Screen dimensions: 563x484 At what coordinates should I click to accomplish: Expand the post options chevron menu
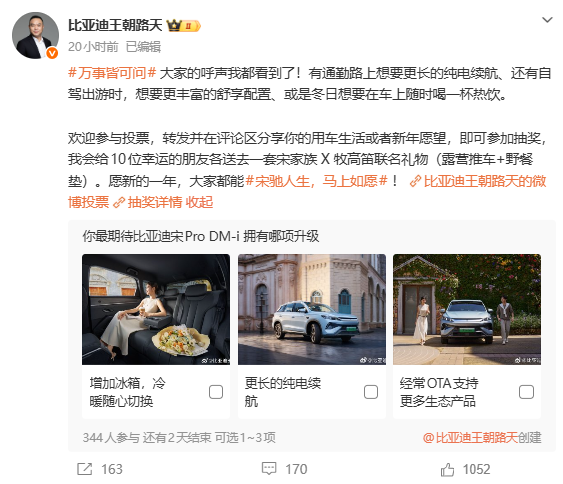pyautogui.click(x=547, y=20)
